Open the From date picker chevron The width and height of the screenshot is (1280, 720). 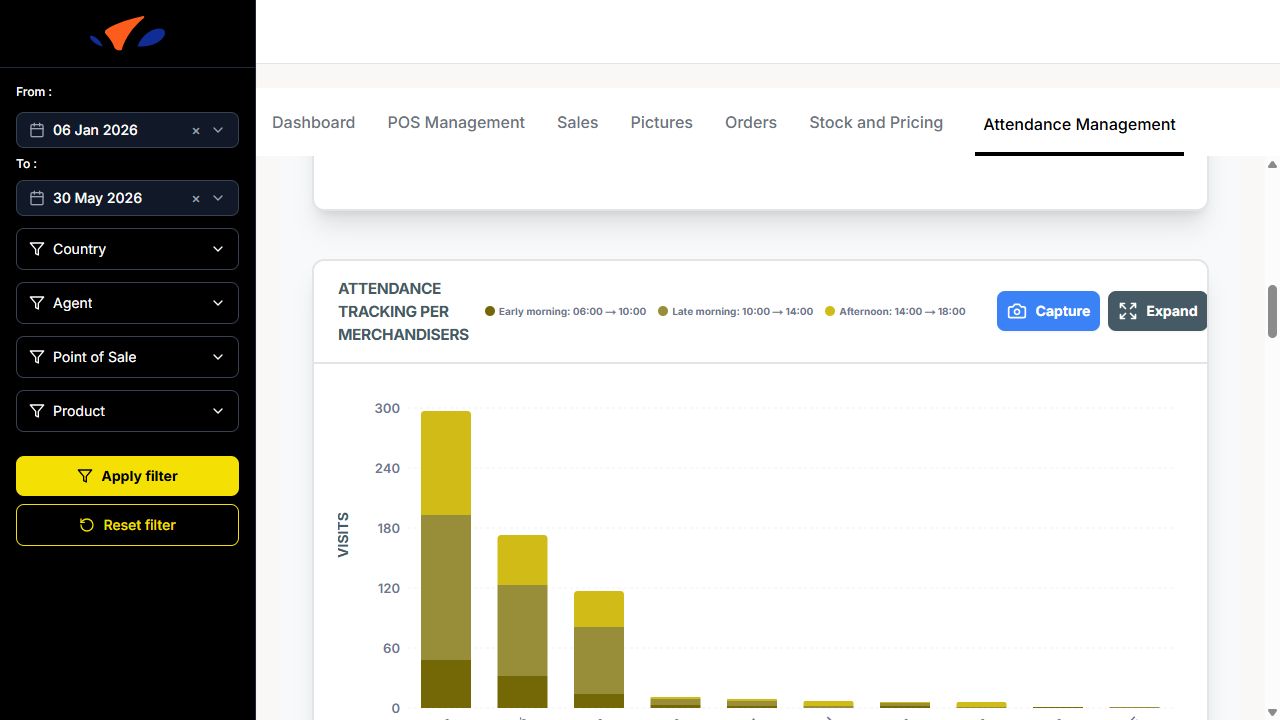click(218, 130)
